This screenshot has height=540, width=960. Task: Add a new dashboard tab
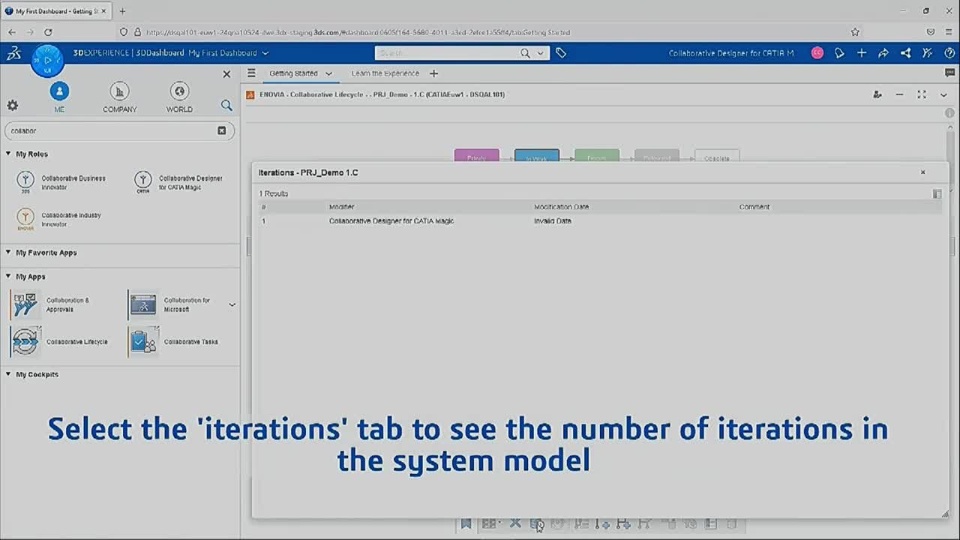click(433, 73)
